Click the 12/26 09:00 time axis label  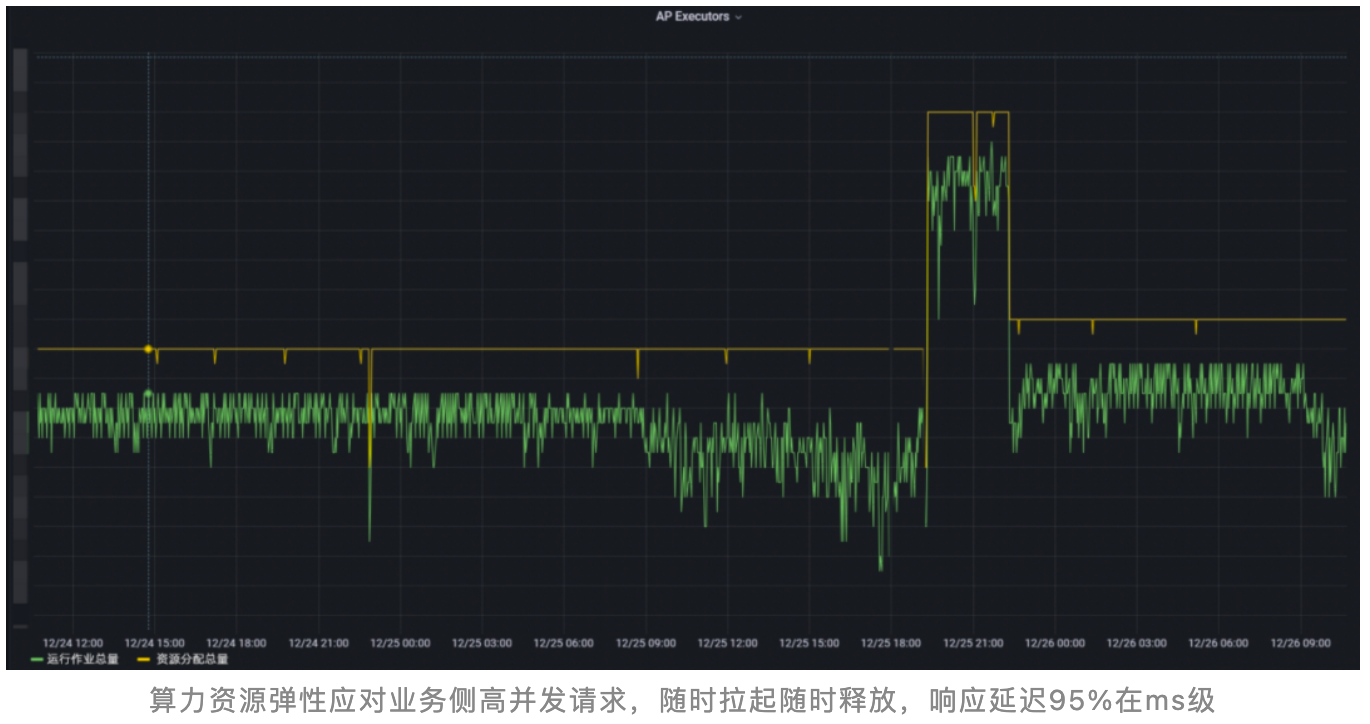click(1300, 643)
